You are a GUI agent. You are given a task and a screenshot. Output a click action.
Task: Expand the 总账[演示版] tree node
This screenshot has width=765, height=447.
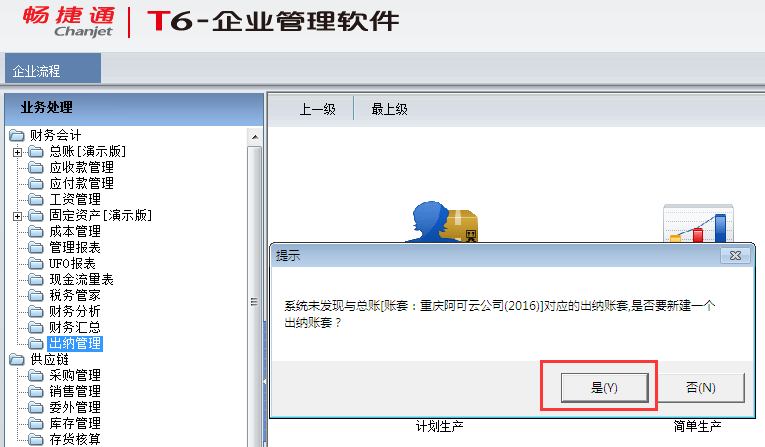tap(18, 152)
